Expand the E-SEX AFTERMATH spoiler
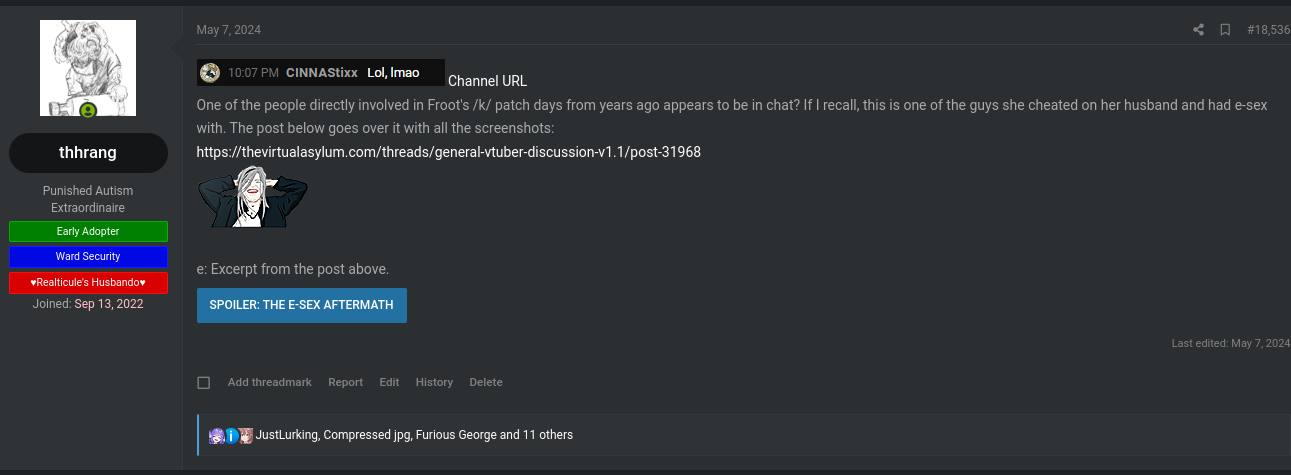Screen dimensions: 1291x475 [302, 305]
